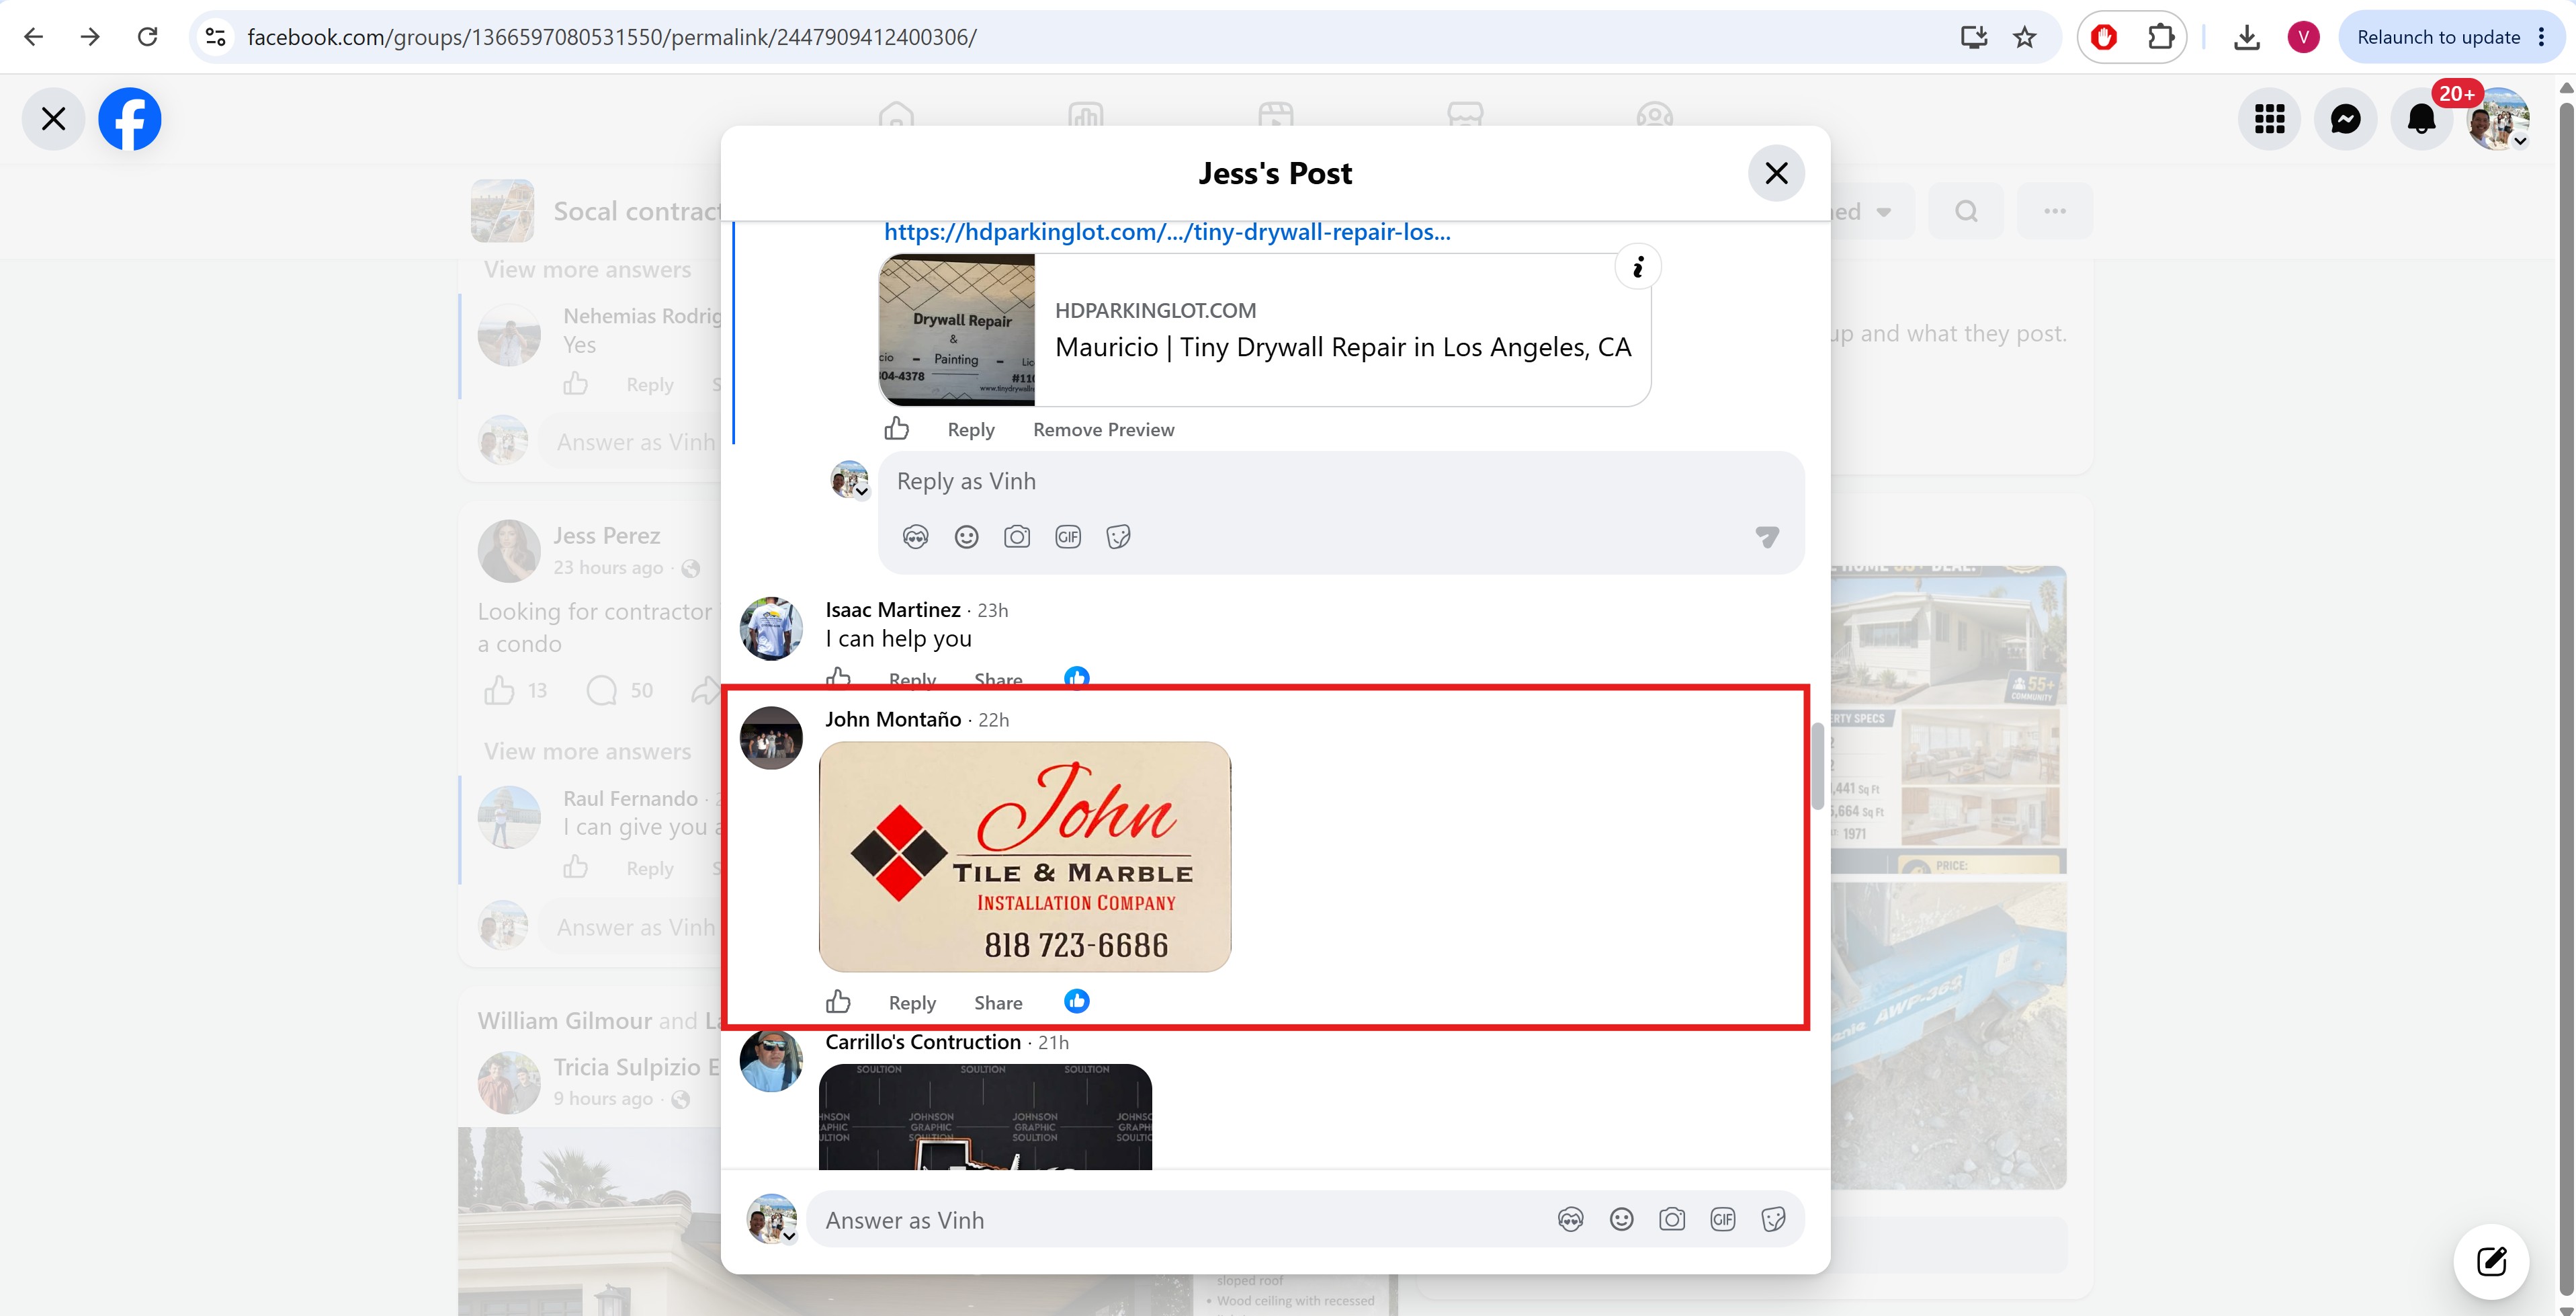Open the account menu profile picture
This screenshot has height=1316, width=2576.
[x=2498, y=119]
